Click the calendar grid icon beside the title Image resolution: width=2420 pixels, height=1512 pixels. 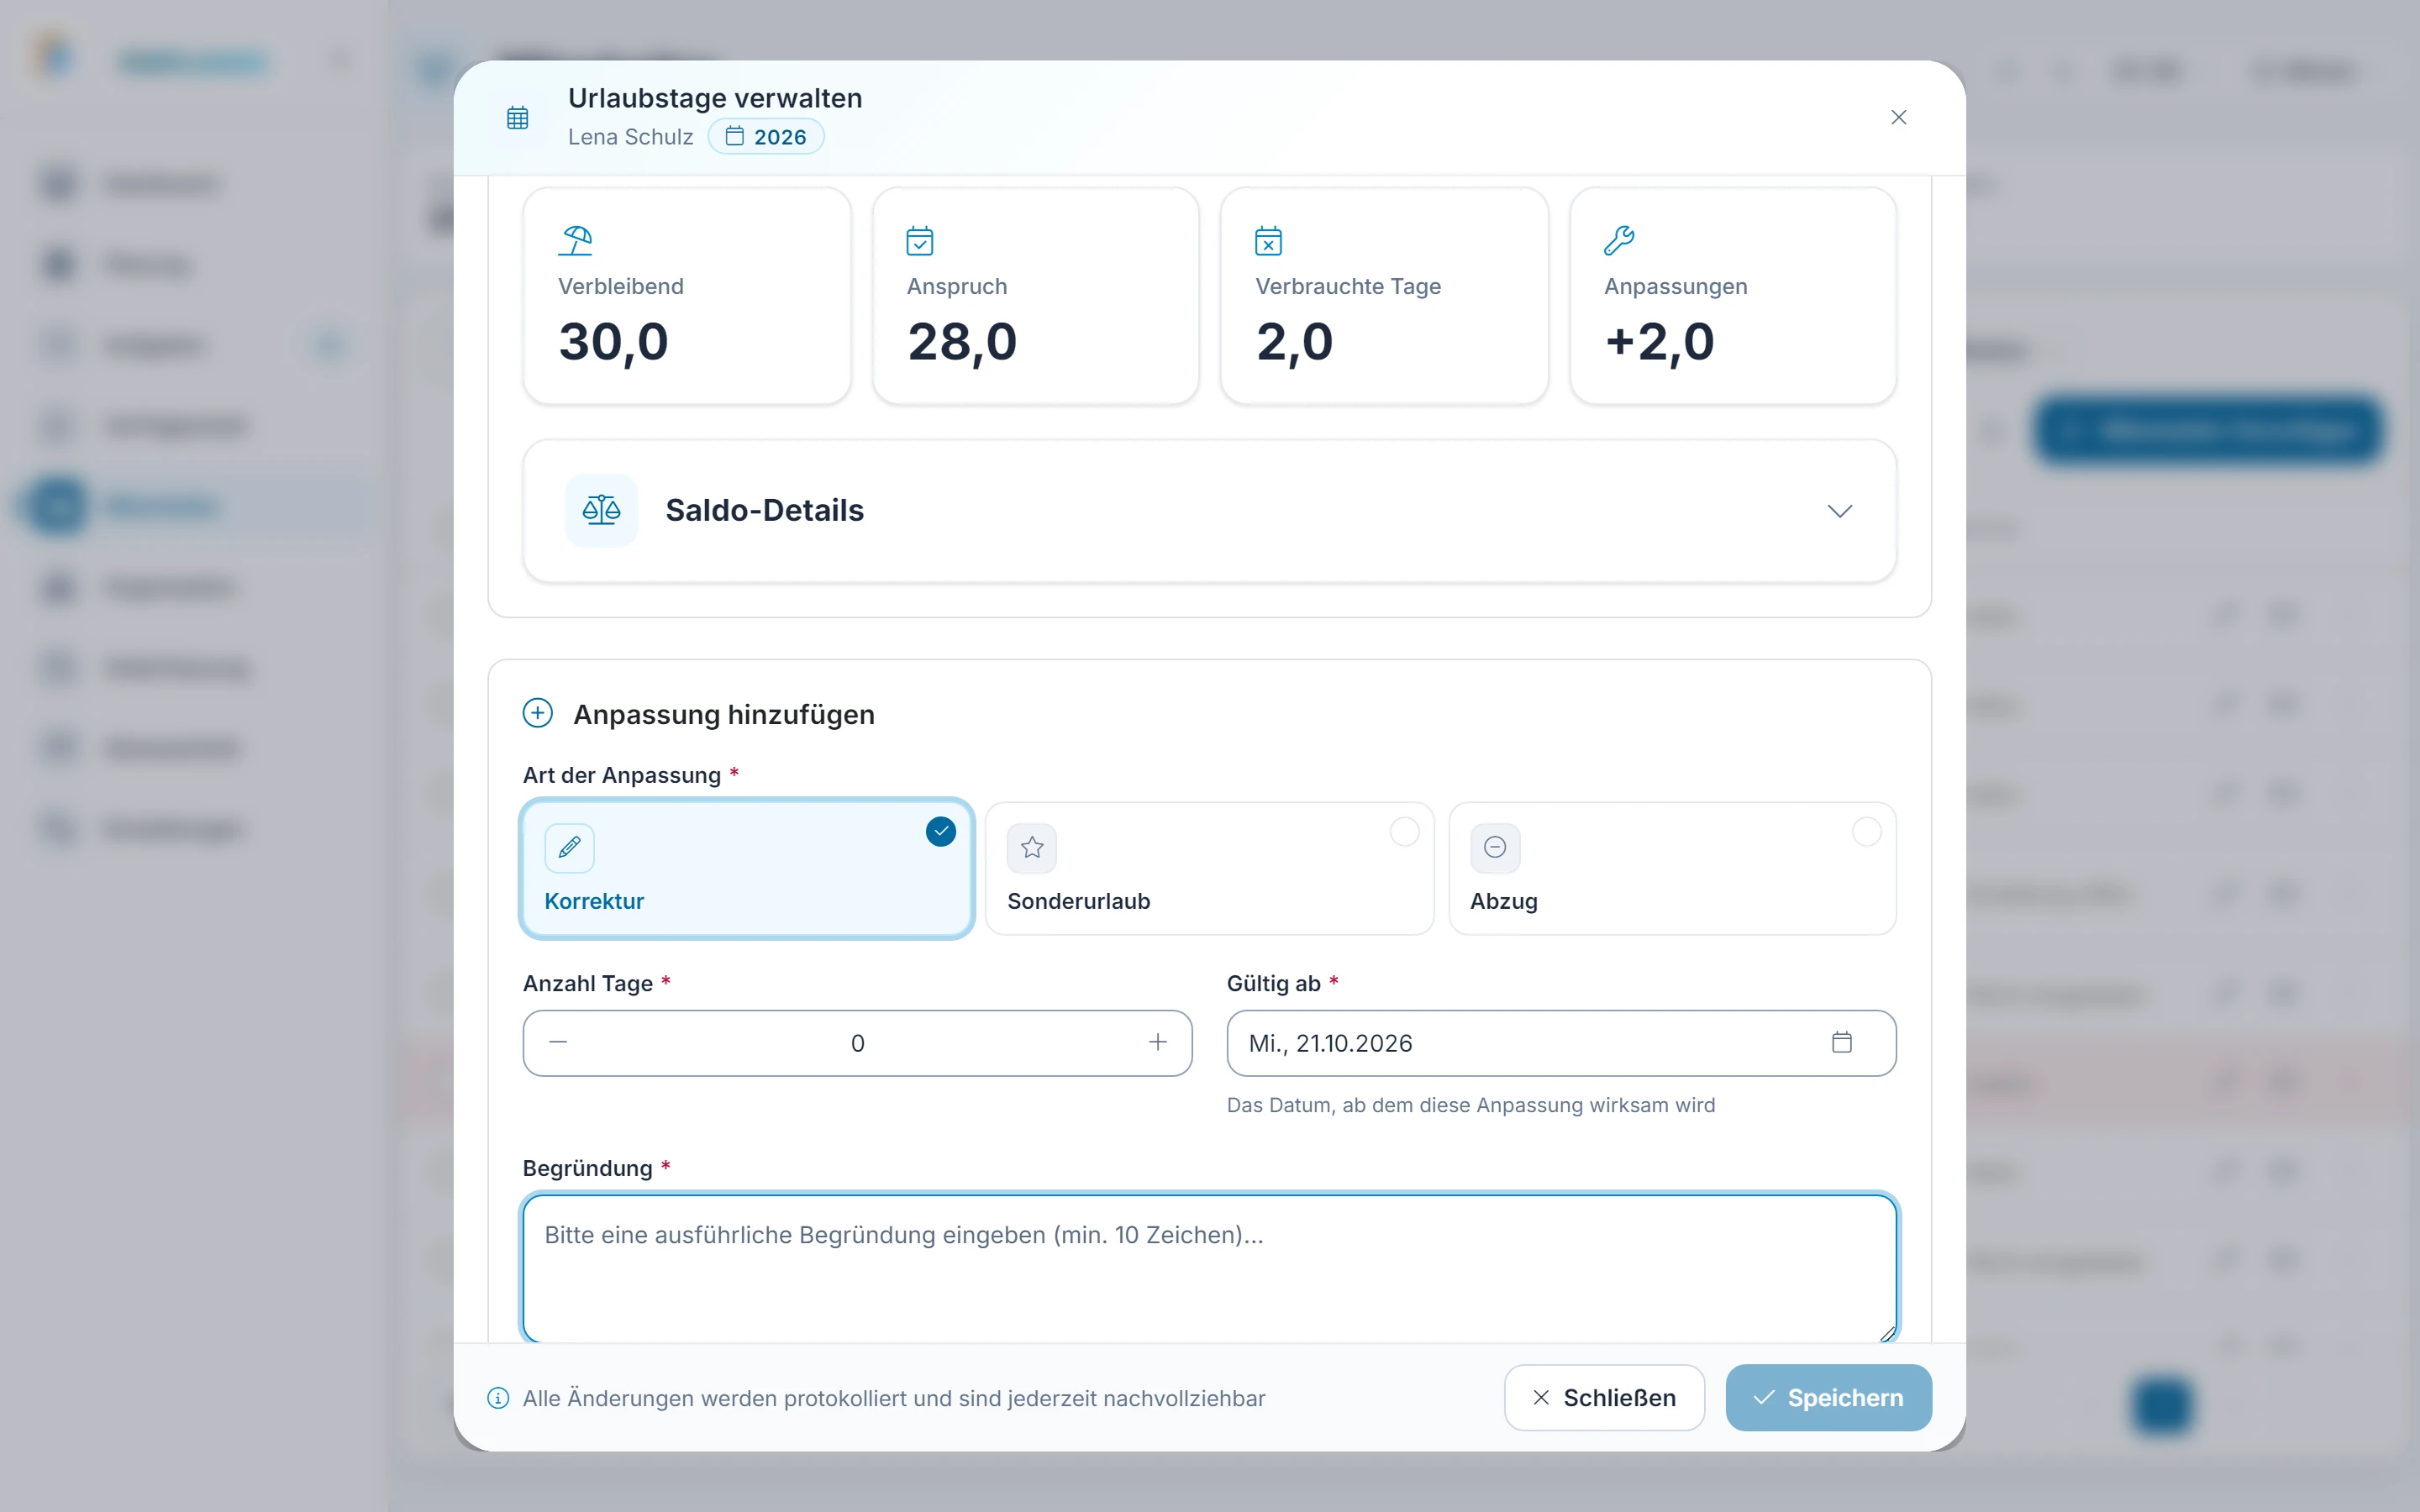[517, 118]
